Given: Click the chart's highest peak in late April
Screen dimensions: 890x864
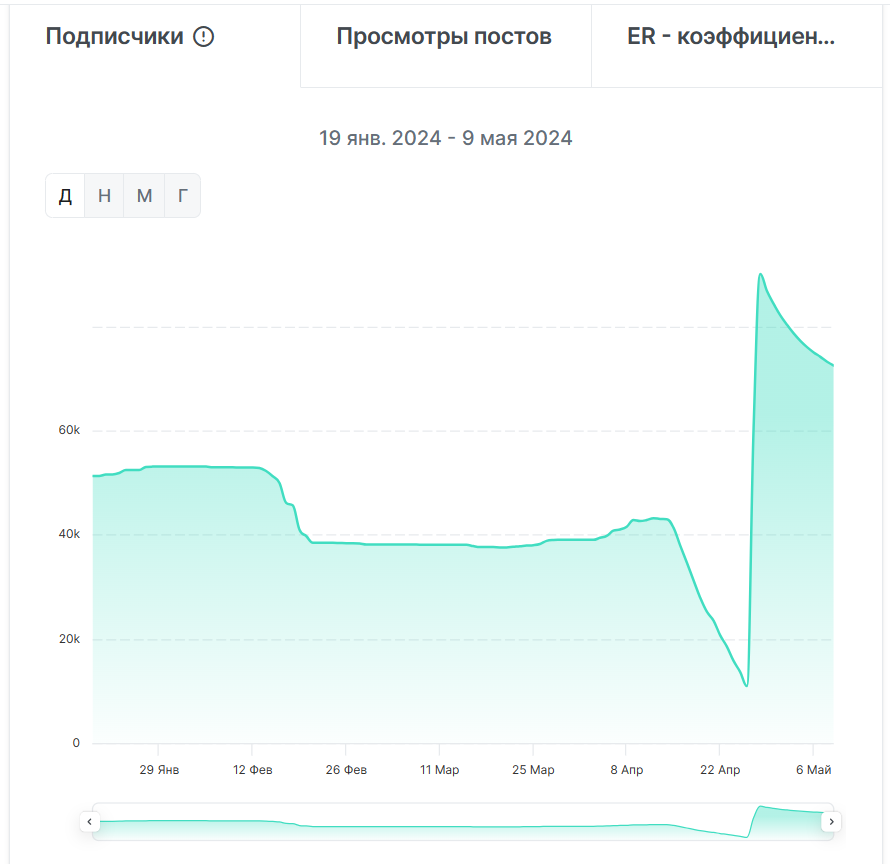Looking at the screenshot, I should coord(761,274).
